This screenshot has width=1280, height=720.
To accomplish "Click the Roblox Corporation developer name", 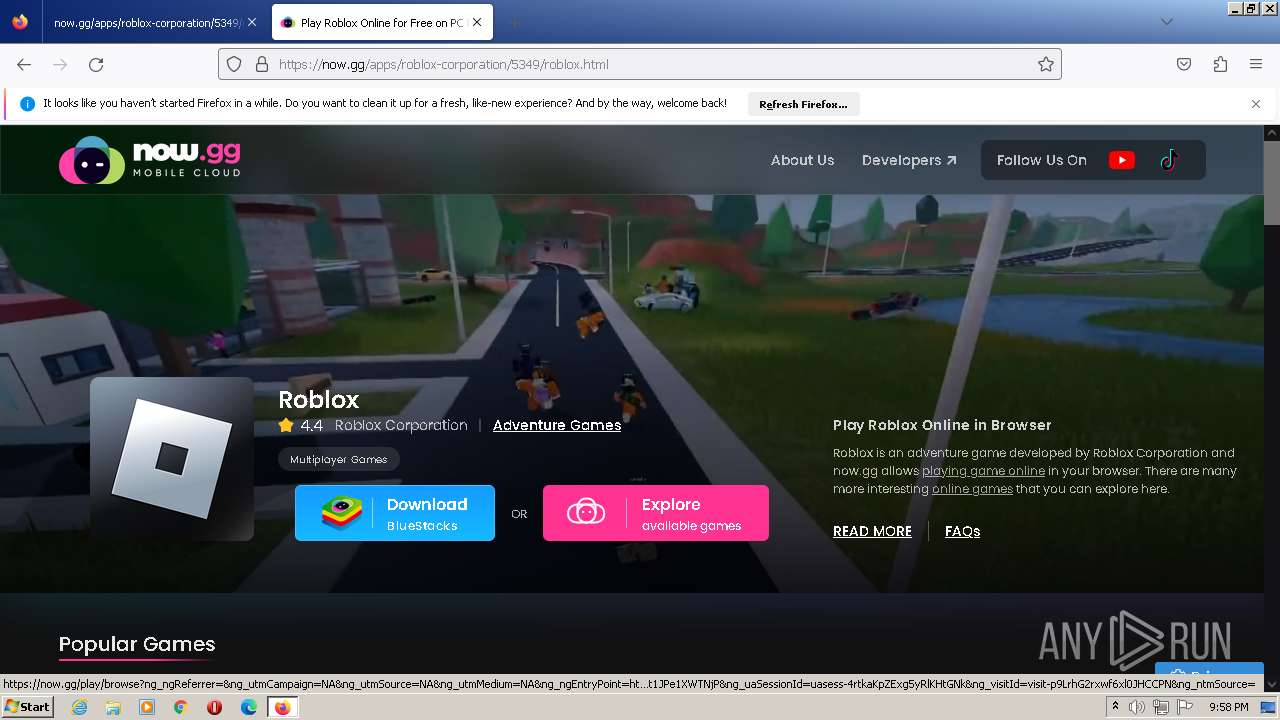I will pyautogui.click(x=401, y=425).
